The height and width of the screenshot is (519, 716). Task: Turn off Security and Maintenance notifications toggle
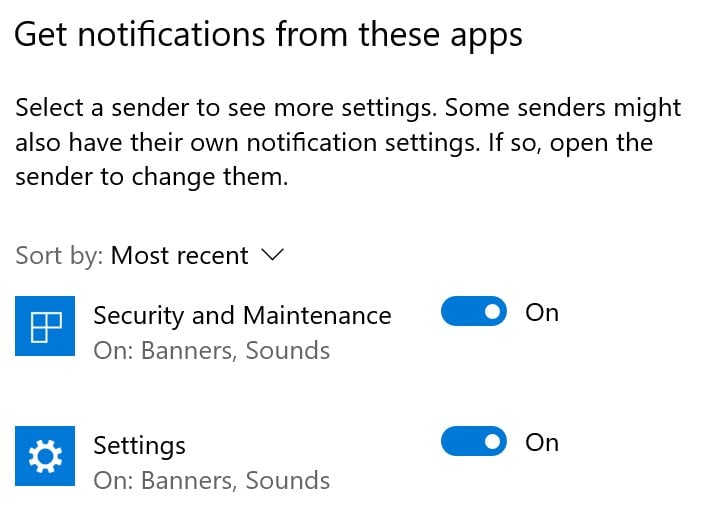click(x=474, y=313)
